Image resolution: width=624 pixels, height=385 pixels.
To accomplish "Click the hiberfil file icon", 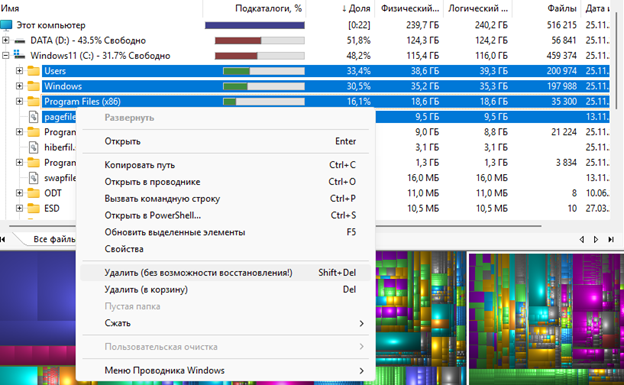I will pyautogui.click(x=34, y=147).
